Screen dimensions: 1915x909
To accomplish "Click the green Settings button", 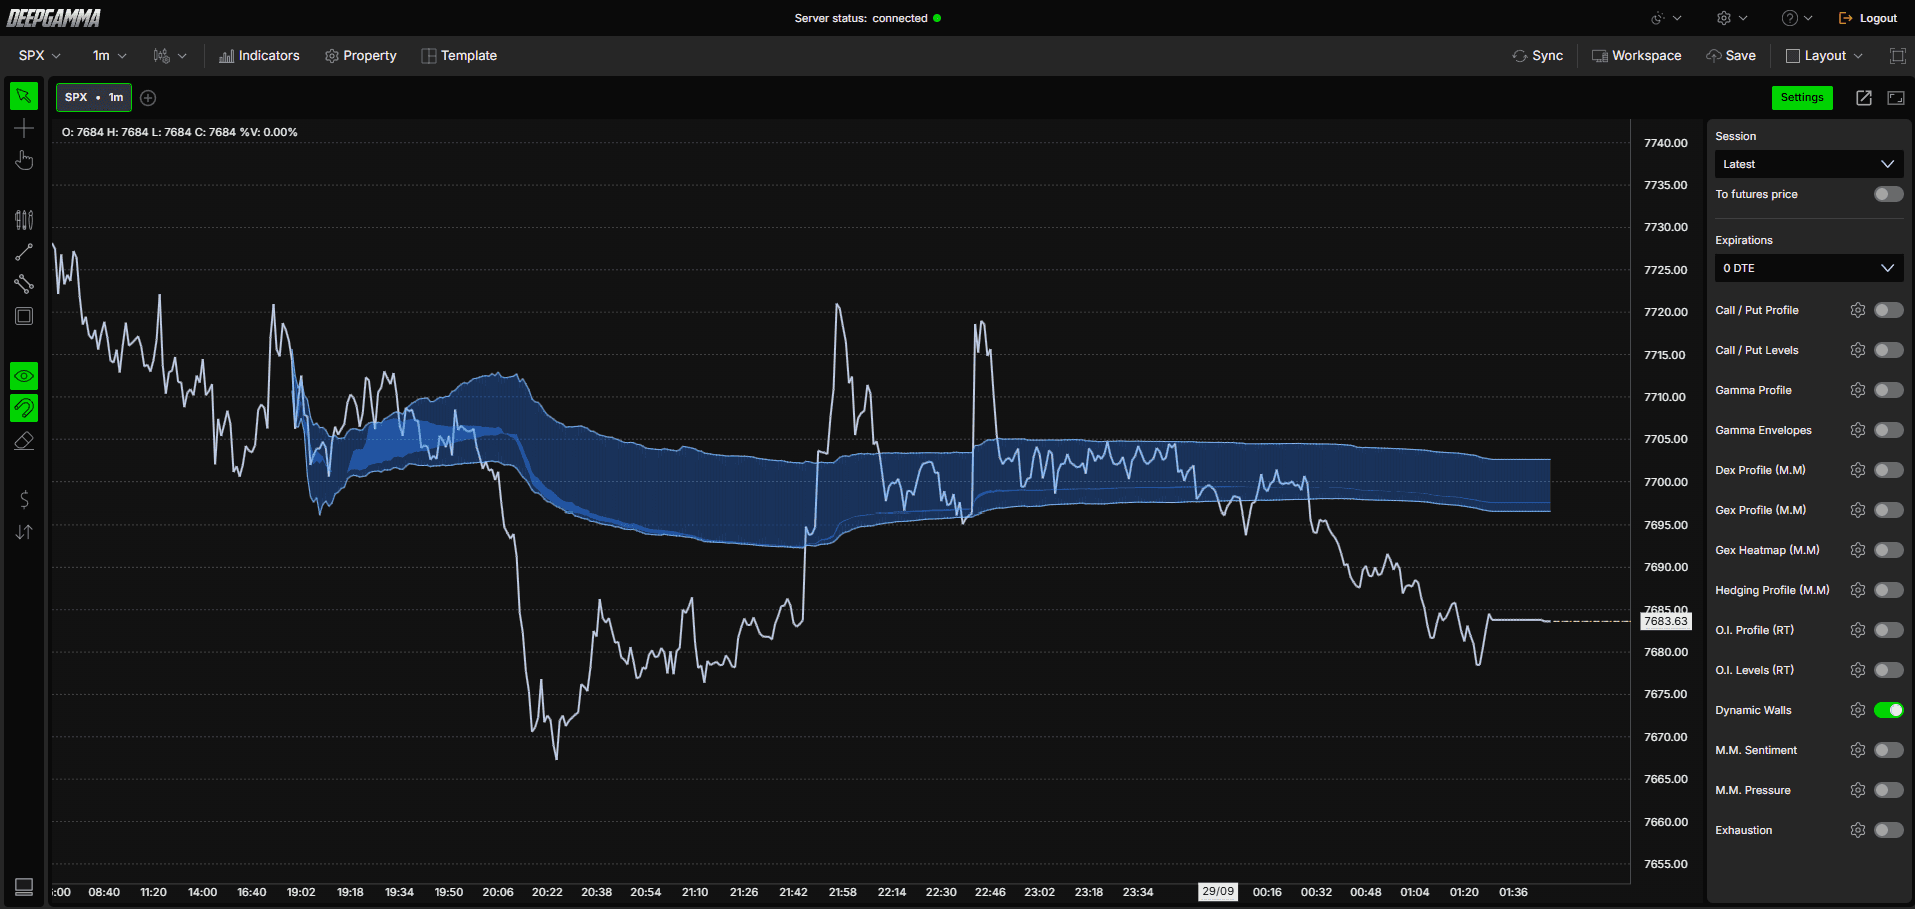I will [1802, 97].
